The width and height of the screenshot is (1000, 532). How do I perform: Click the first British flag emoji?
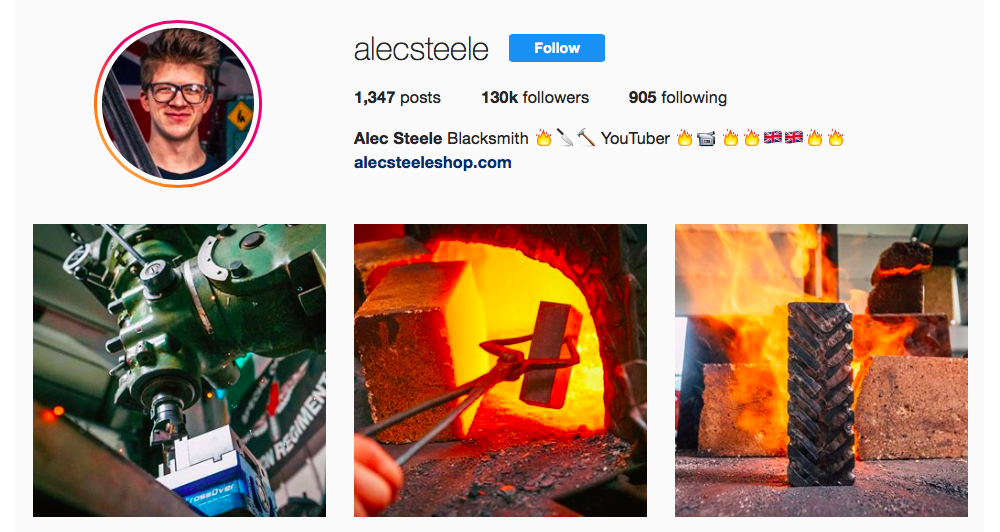pyautogui.click(x=772, y=138)
